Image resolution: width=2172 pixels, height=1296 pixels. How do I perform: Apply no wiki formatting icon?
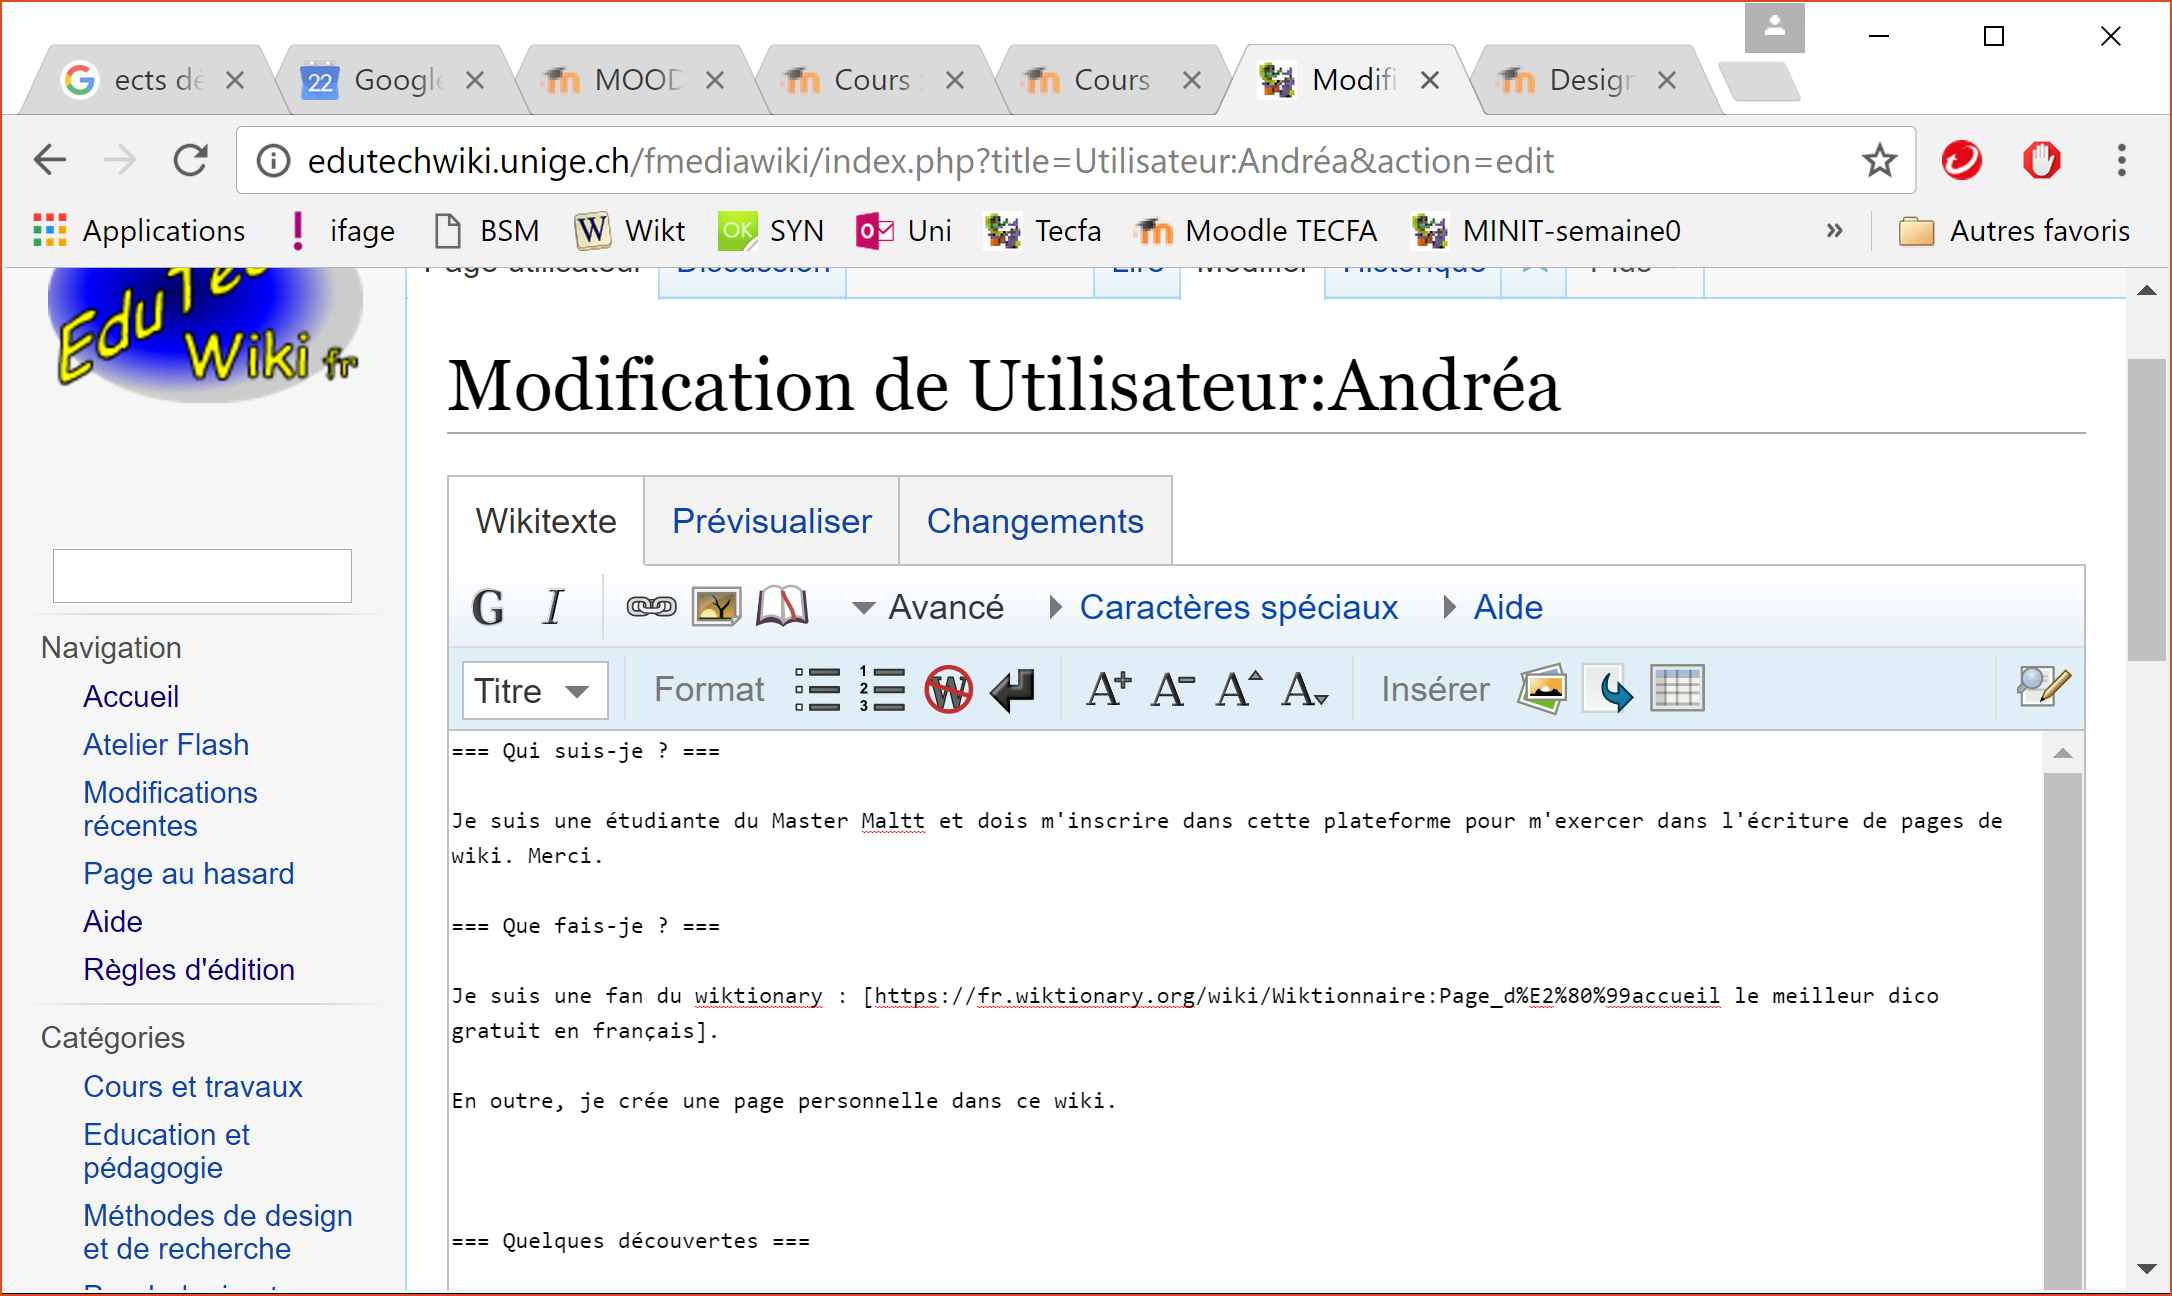948,689
